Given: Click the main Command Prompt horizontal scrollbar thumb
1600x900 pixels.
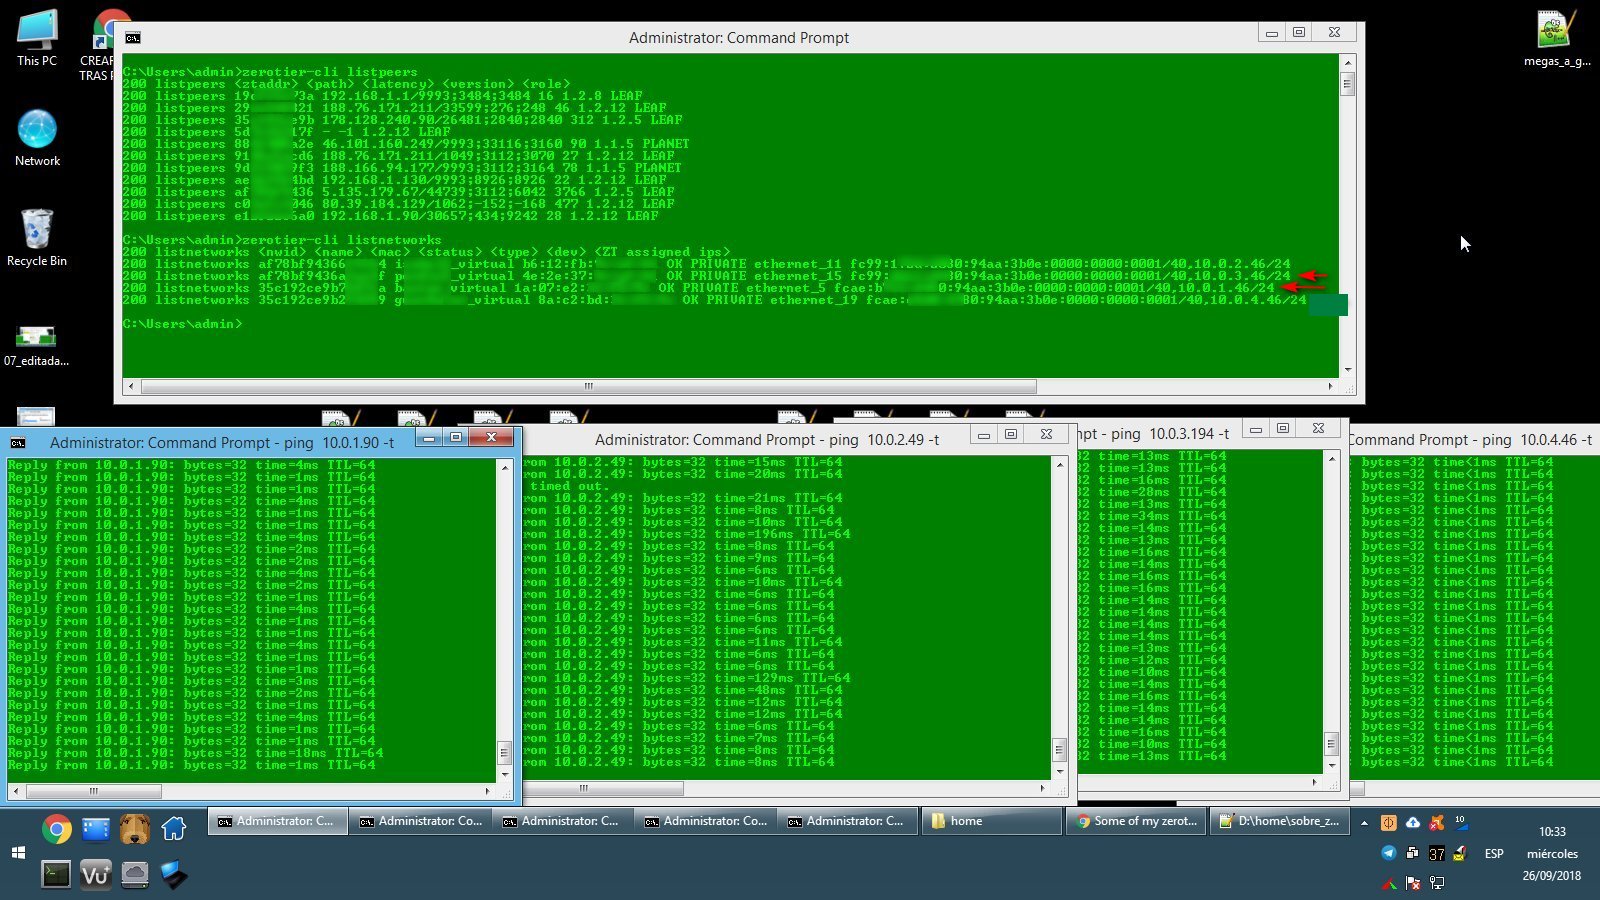Looking at the screenshot, I should click(588, 386).
